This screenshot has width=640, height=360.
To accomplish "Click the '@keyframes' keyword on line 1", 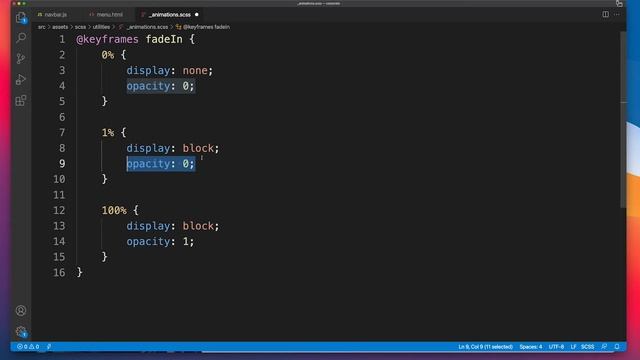I will (x=107, y=39).
